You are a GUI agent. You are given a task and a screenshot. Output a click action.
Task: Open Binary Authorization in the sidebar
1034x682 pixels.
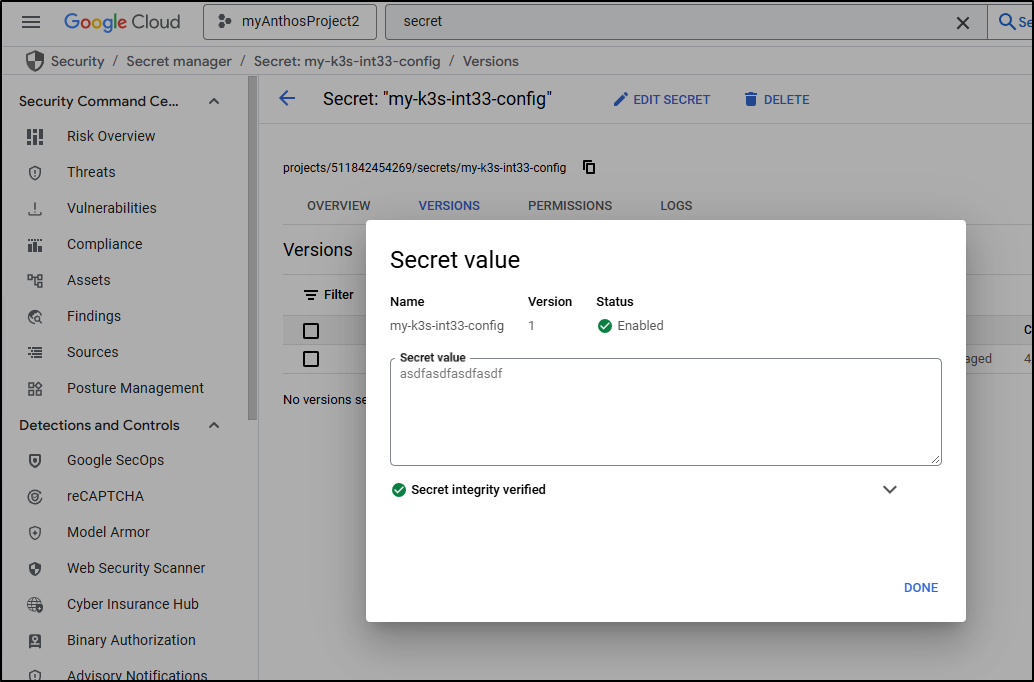[x=131, y=640]
